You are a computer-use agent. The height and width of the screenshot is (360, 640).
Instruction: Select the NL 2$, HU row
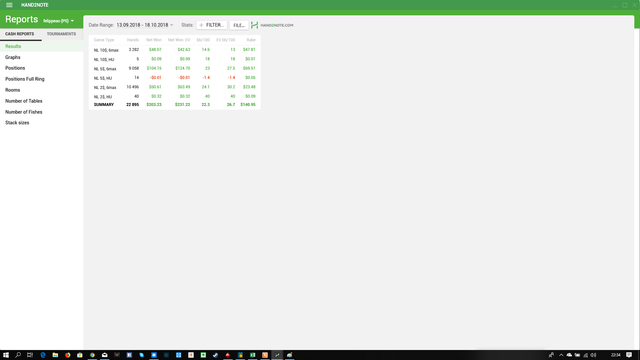click(175, 97)
